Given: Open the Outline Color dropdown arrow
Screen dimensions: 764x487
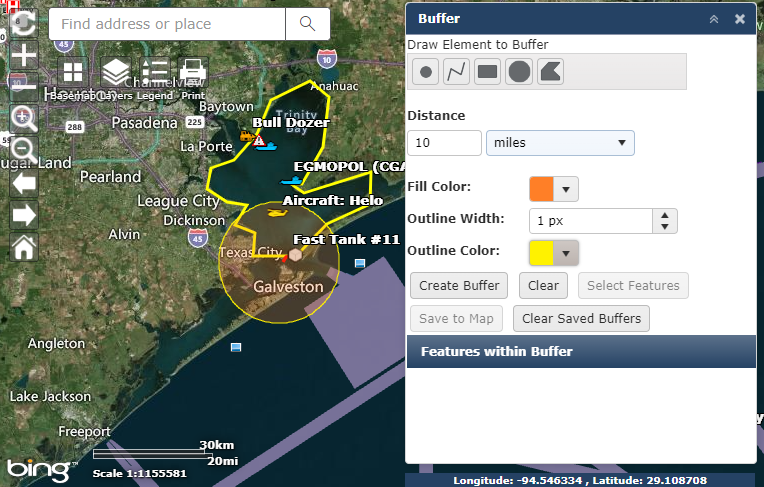Looking at the screenshot, I should click(x=567, y=252).
